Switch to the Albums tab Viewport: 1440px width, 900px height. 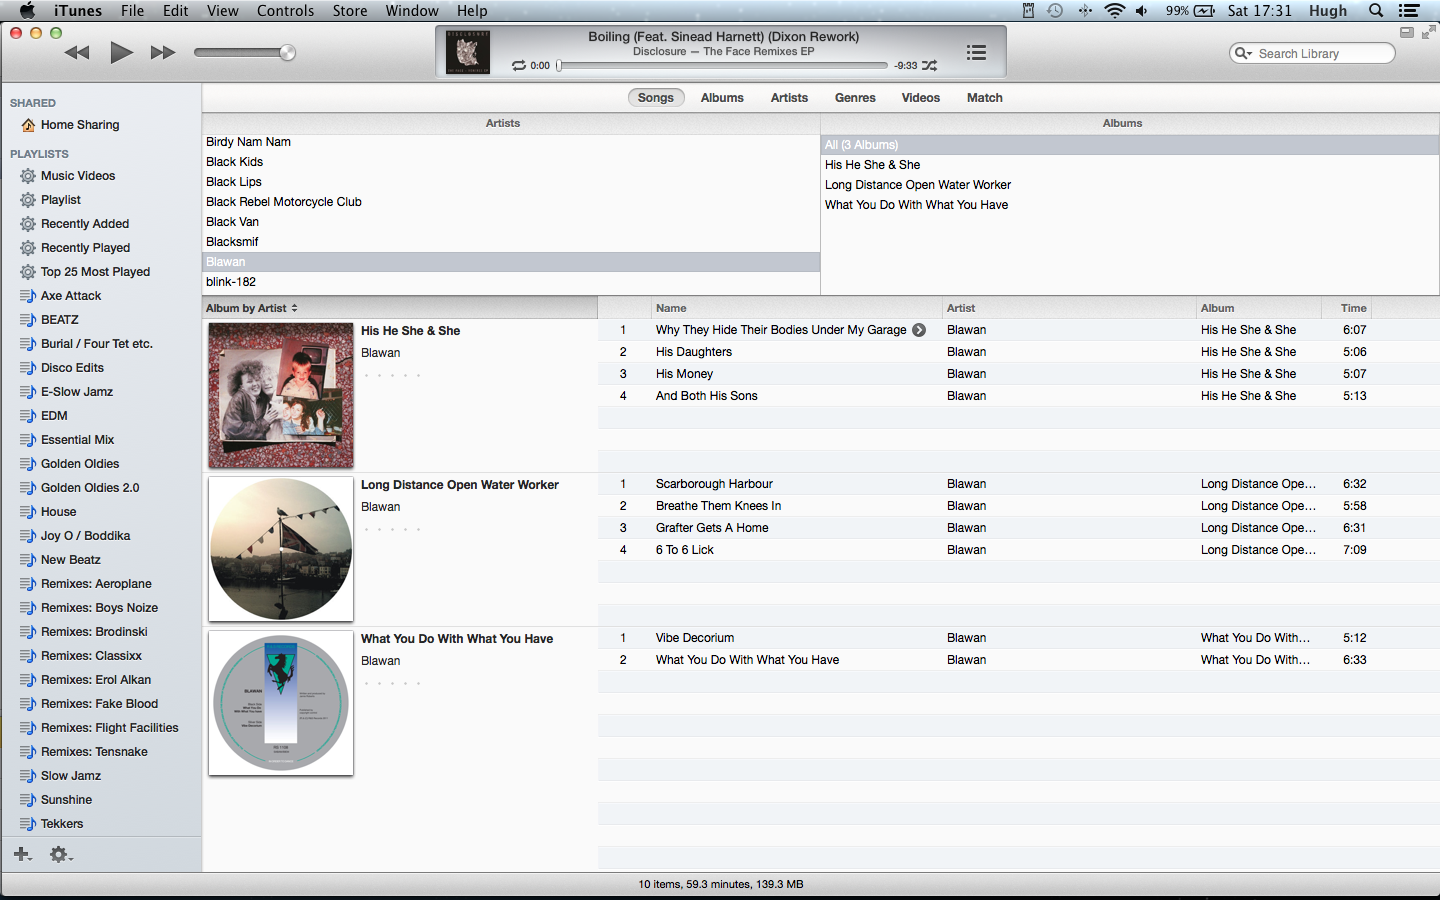point(722,98)
